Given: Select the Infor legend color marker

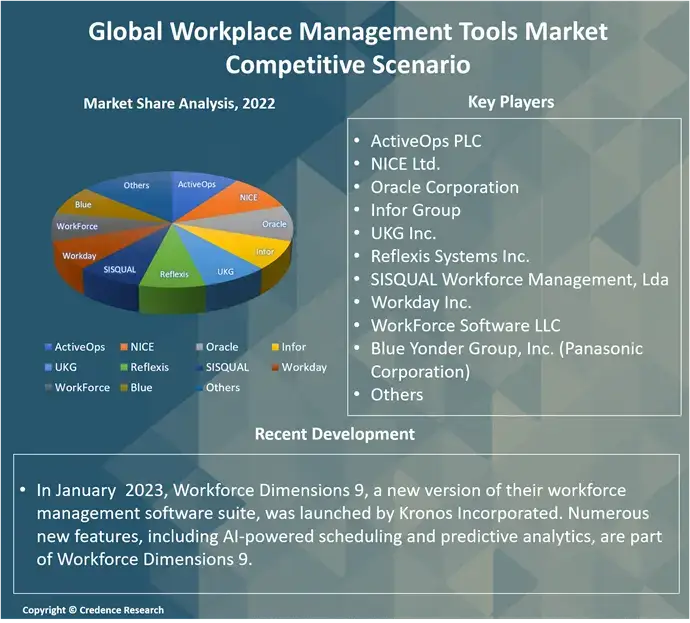Looking at the screenshot, I should coord(274,347).
